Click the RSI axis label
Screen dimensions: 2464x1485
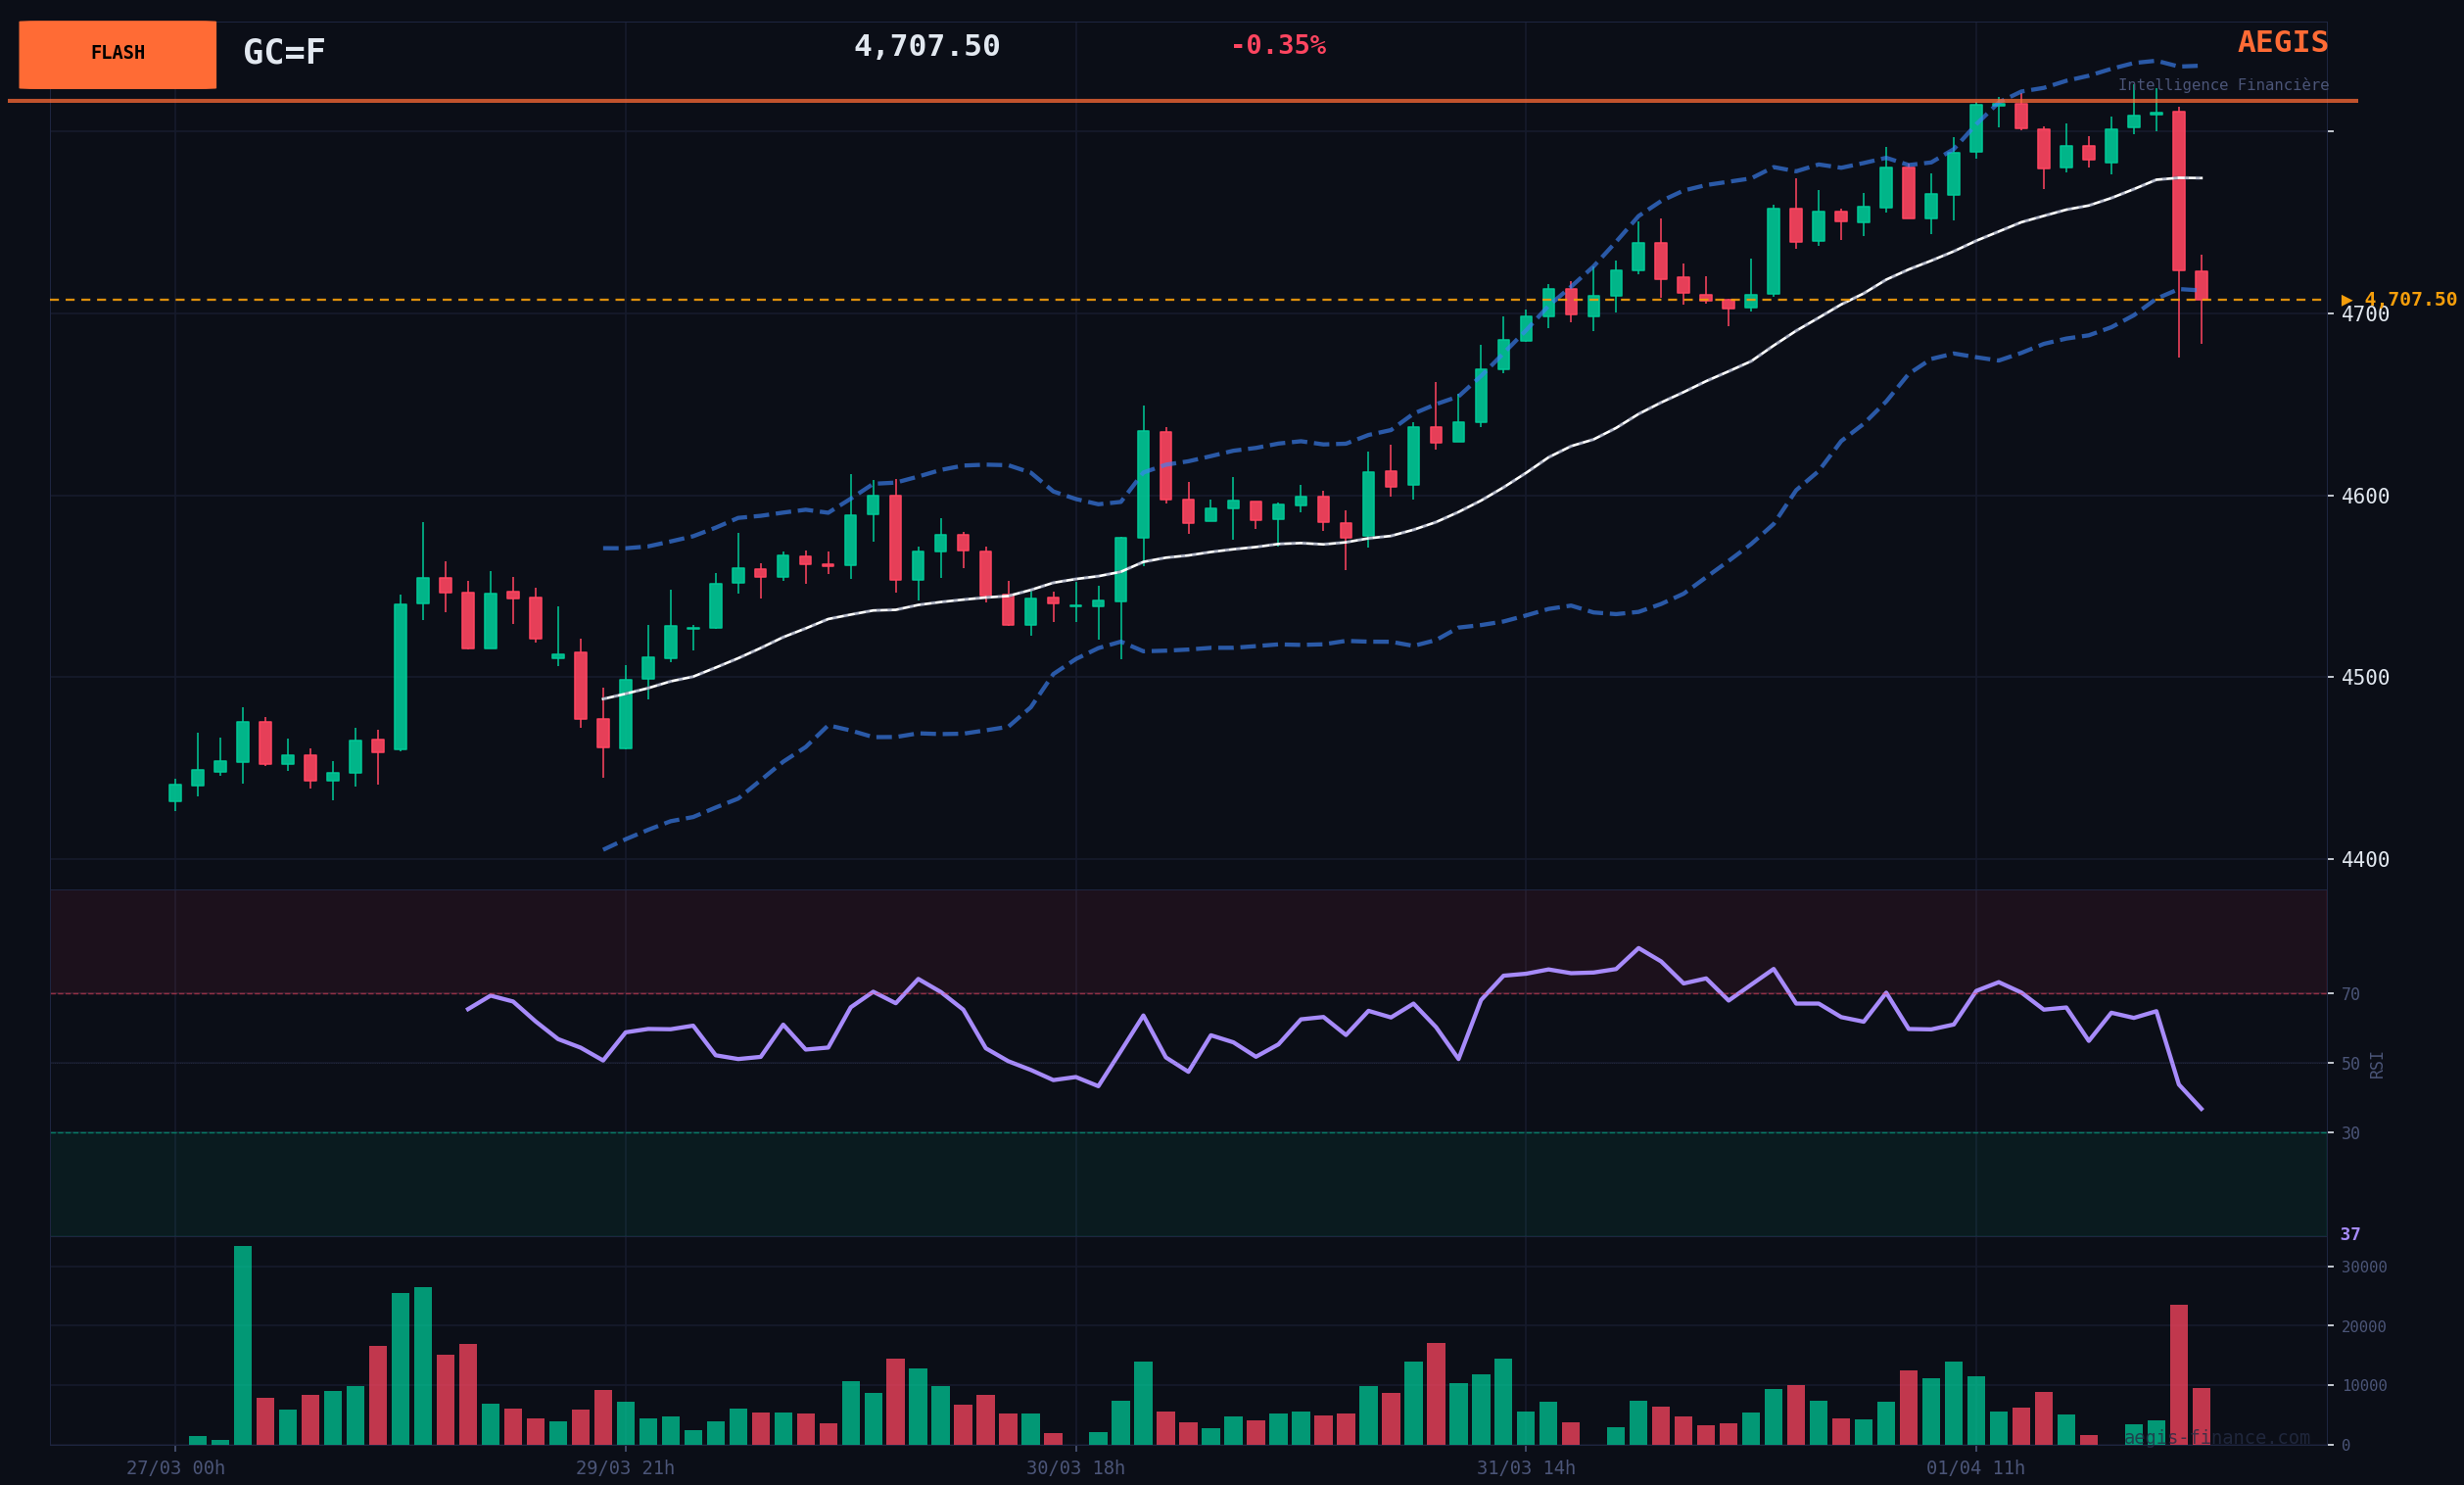(2376, 1064)
